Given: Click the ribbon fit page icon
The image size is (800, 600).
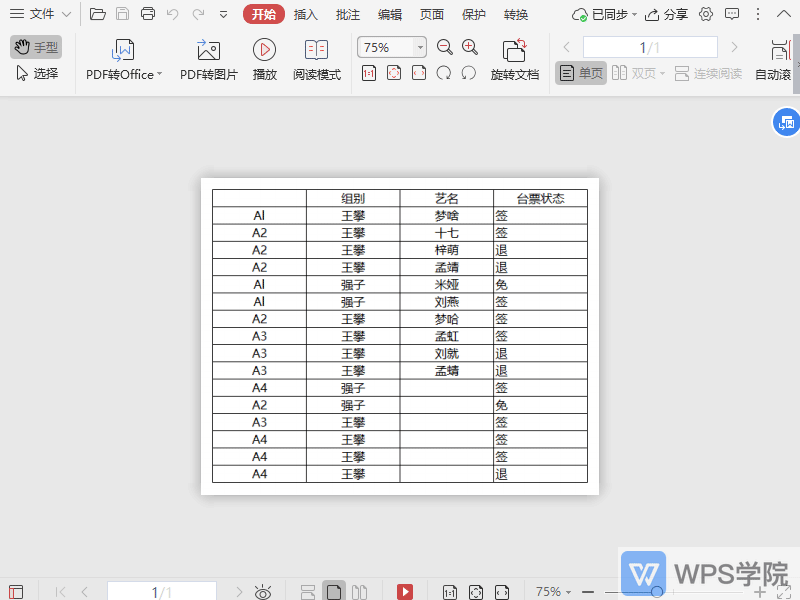Looking at the screenshot, I should (x=394, y=73).
